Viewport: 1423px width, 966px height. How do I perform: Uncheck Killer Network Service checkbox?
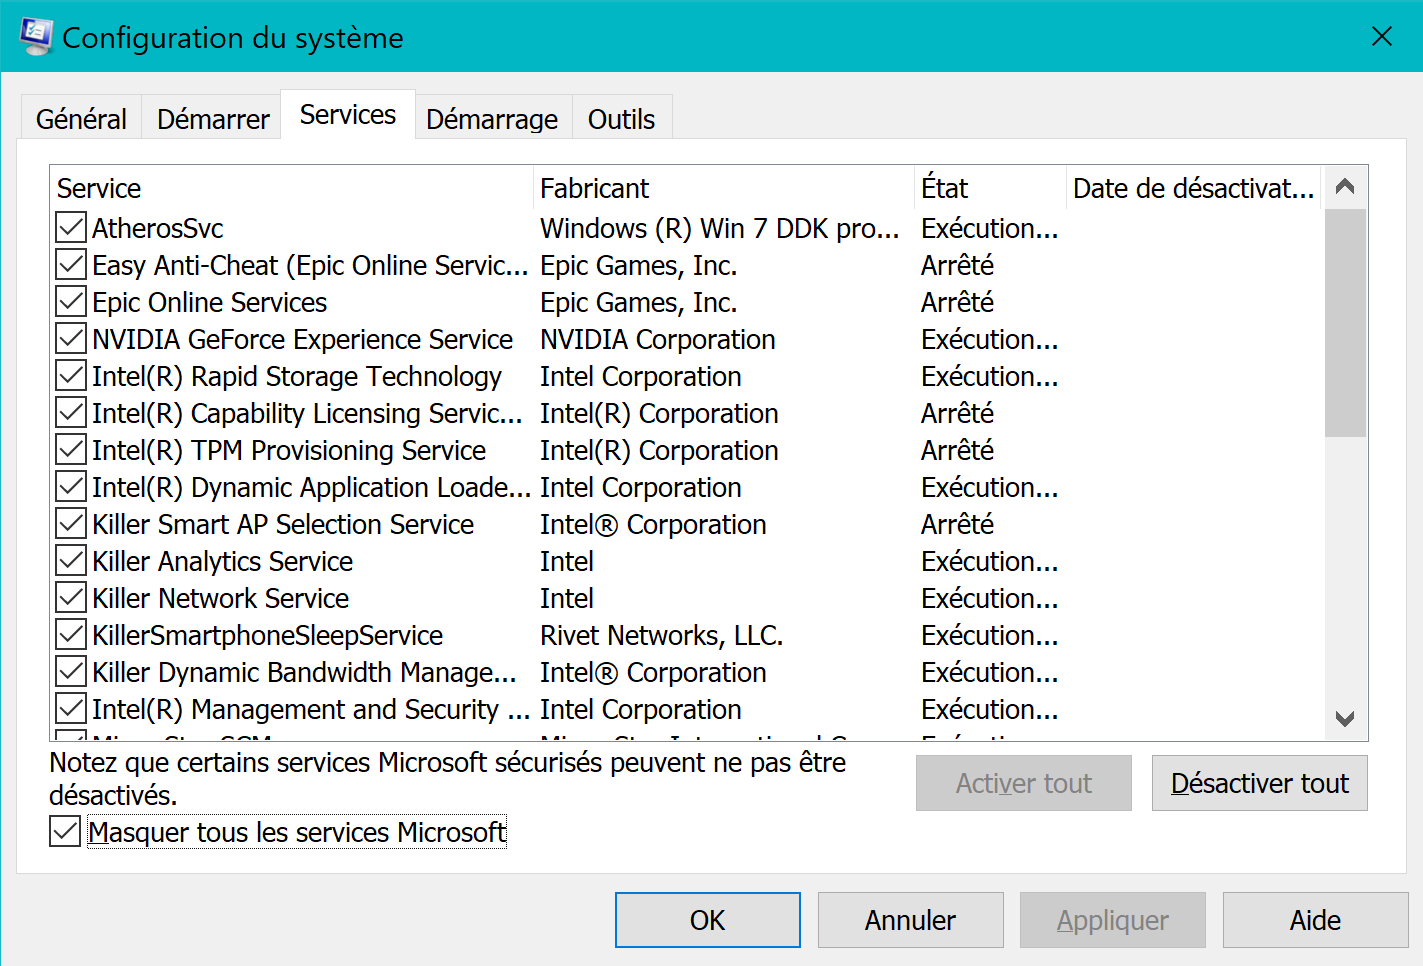click(71, 598)
